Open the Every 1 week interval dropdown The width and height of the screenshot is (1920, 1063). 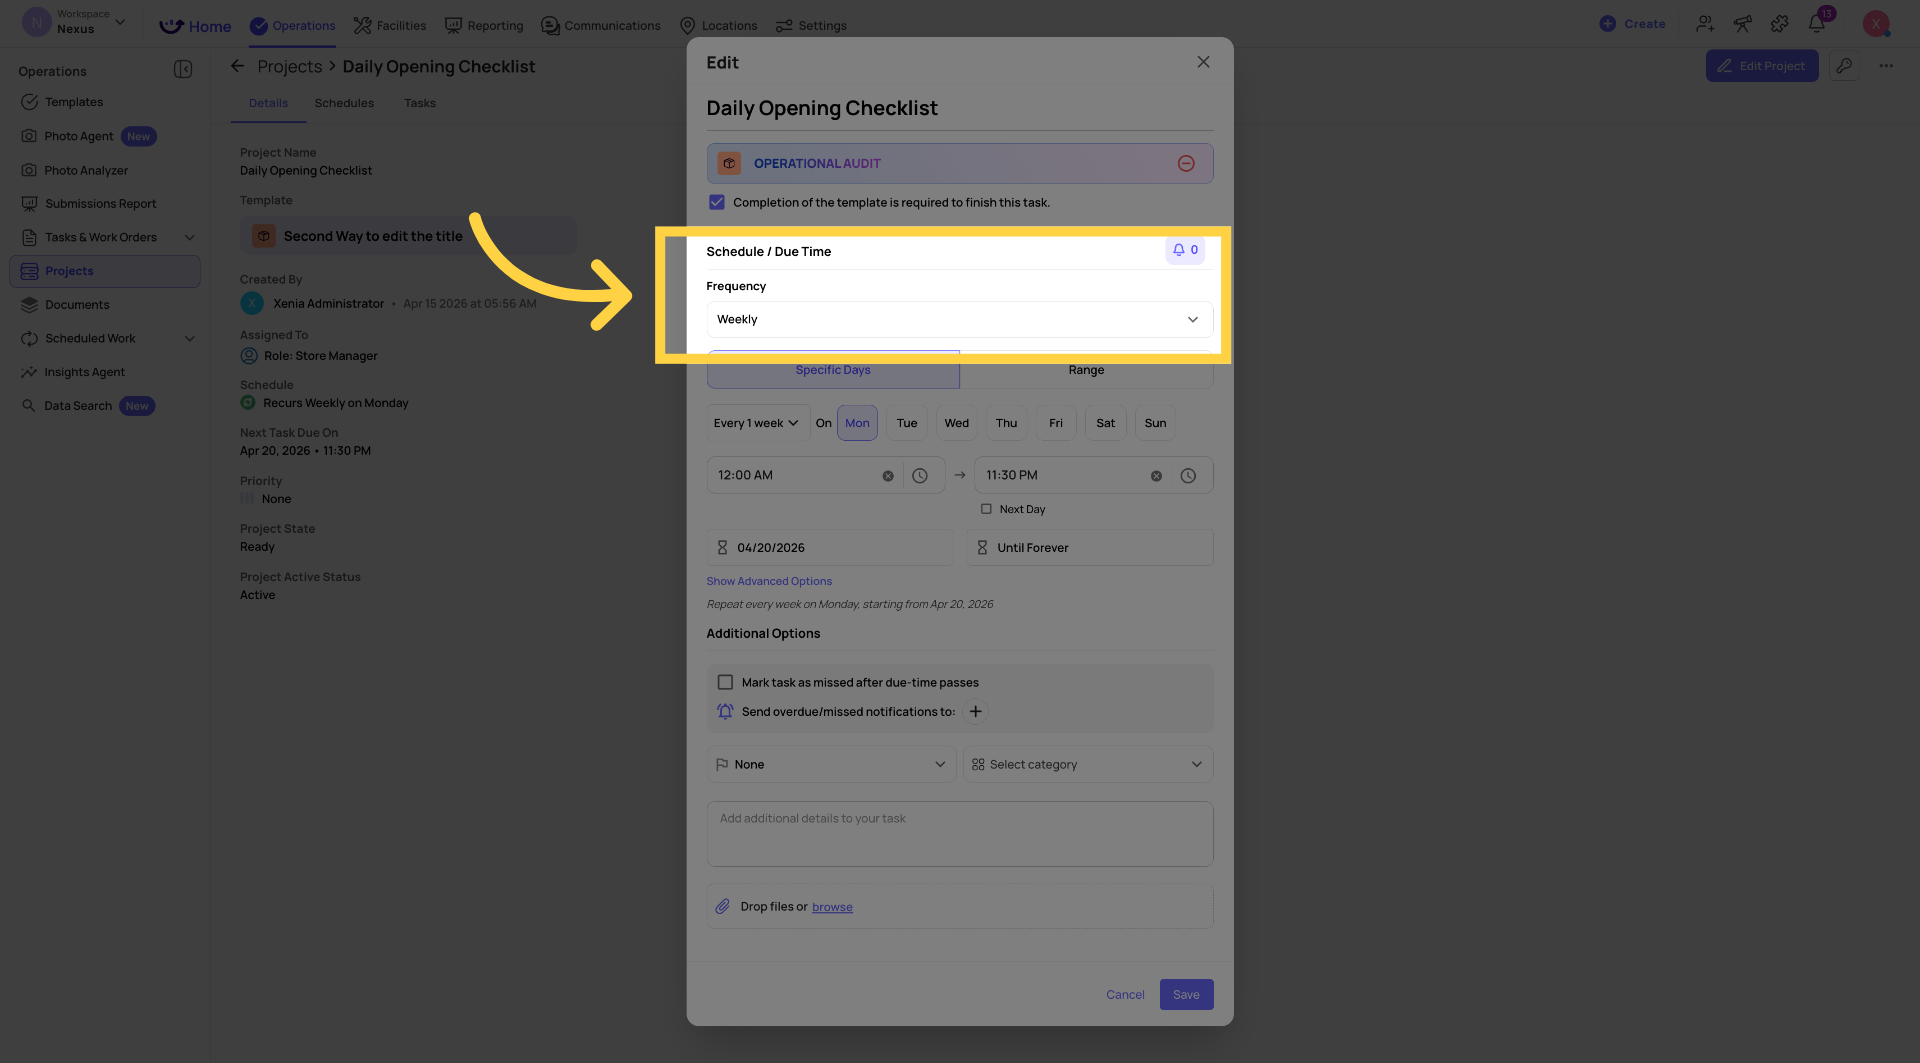click(x=757, y=423)
